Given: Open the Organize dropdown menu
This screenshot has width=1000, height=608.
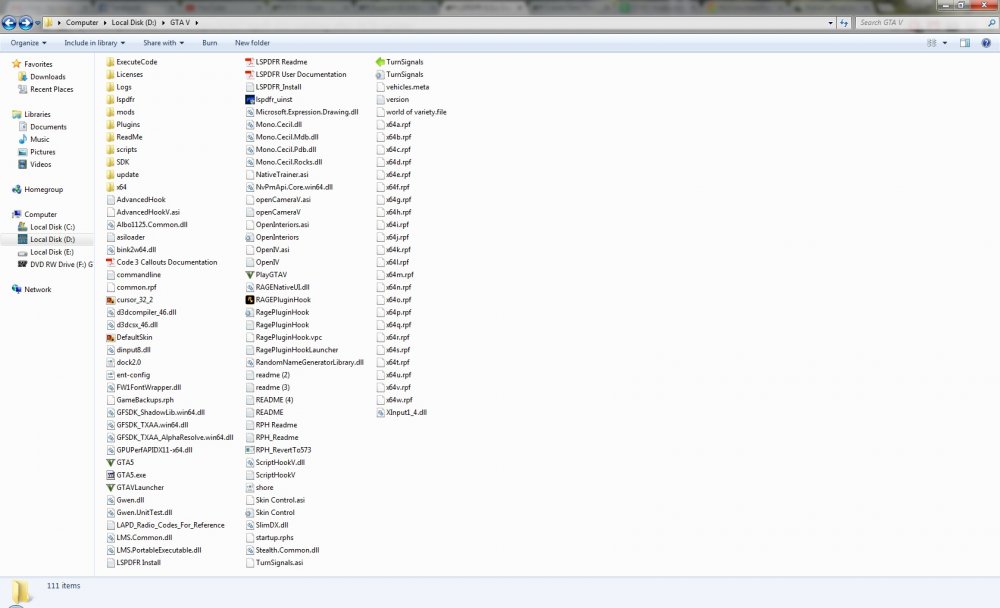Looking at the screenshot, I should pyautogui.click(x=29, y=43).
